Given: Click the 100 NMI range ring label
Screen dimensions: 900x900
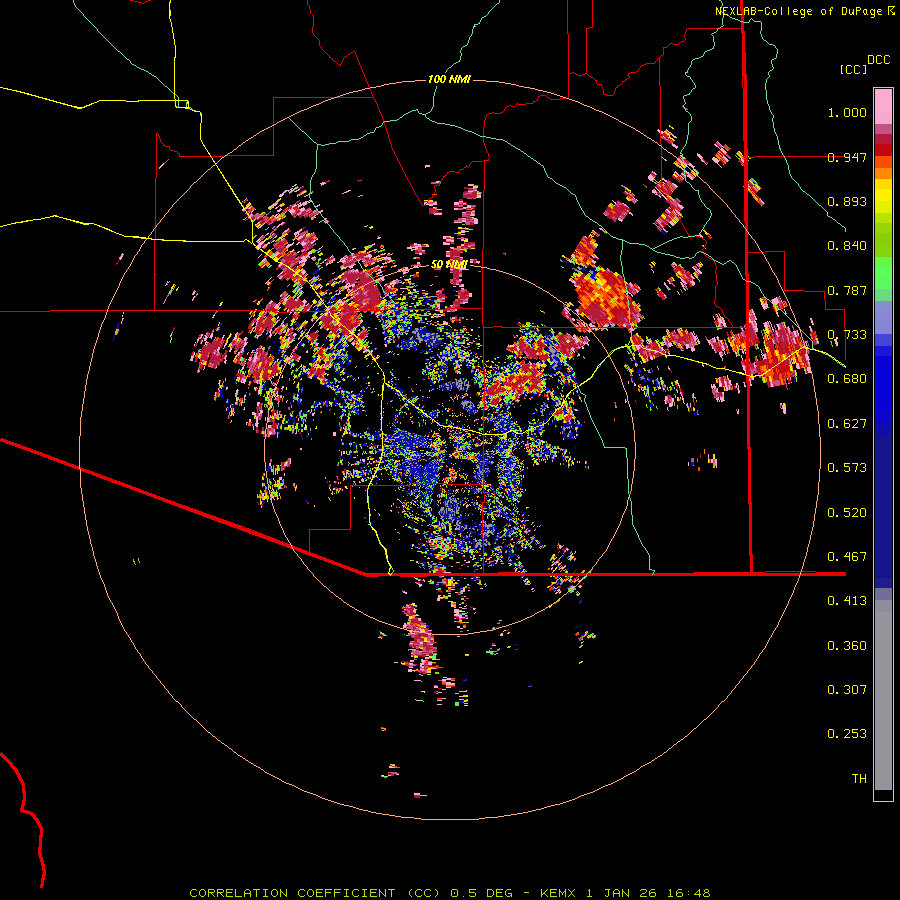Looking at the screenshot, I should [x=449, y=79].
